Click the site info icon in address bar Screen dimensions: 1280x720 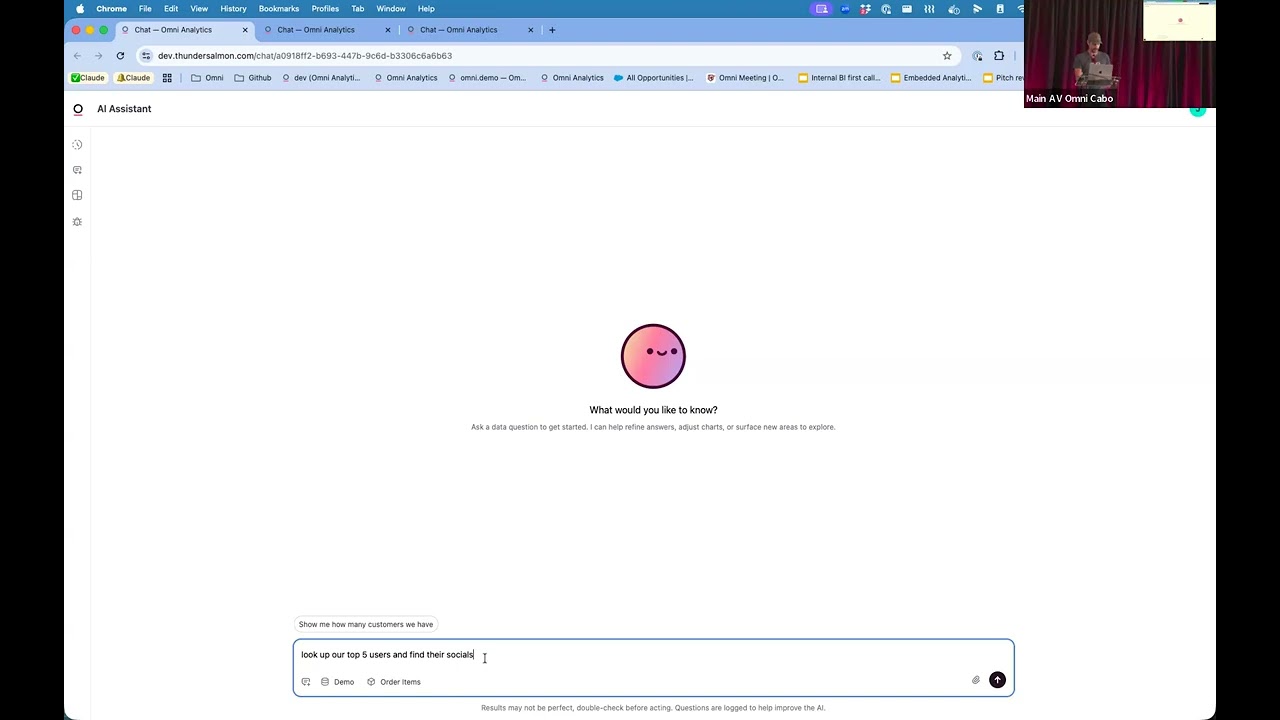[x=146, y=56]
